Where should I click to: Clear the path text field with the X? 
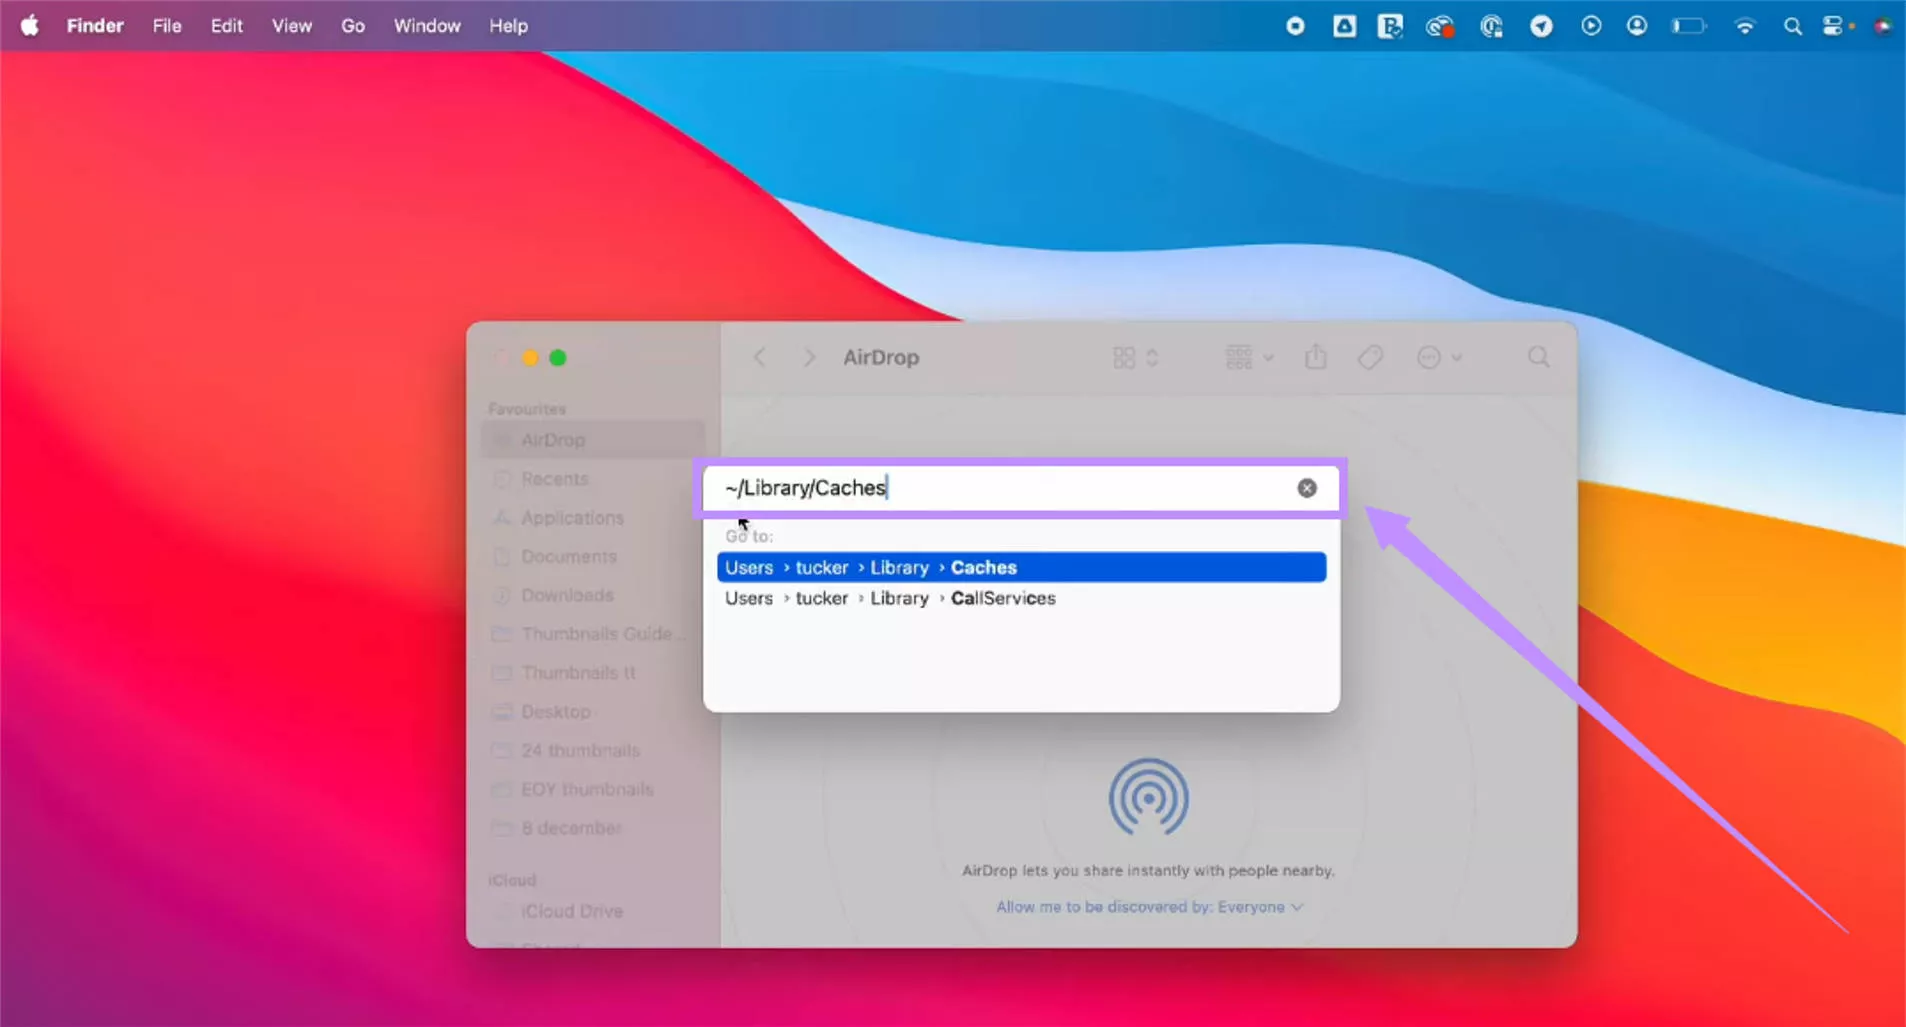1307,488
